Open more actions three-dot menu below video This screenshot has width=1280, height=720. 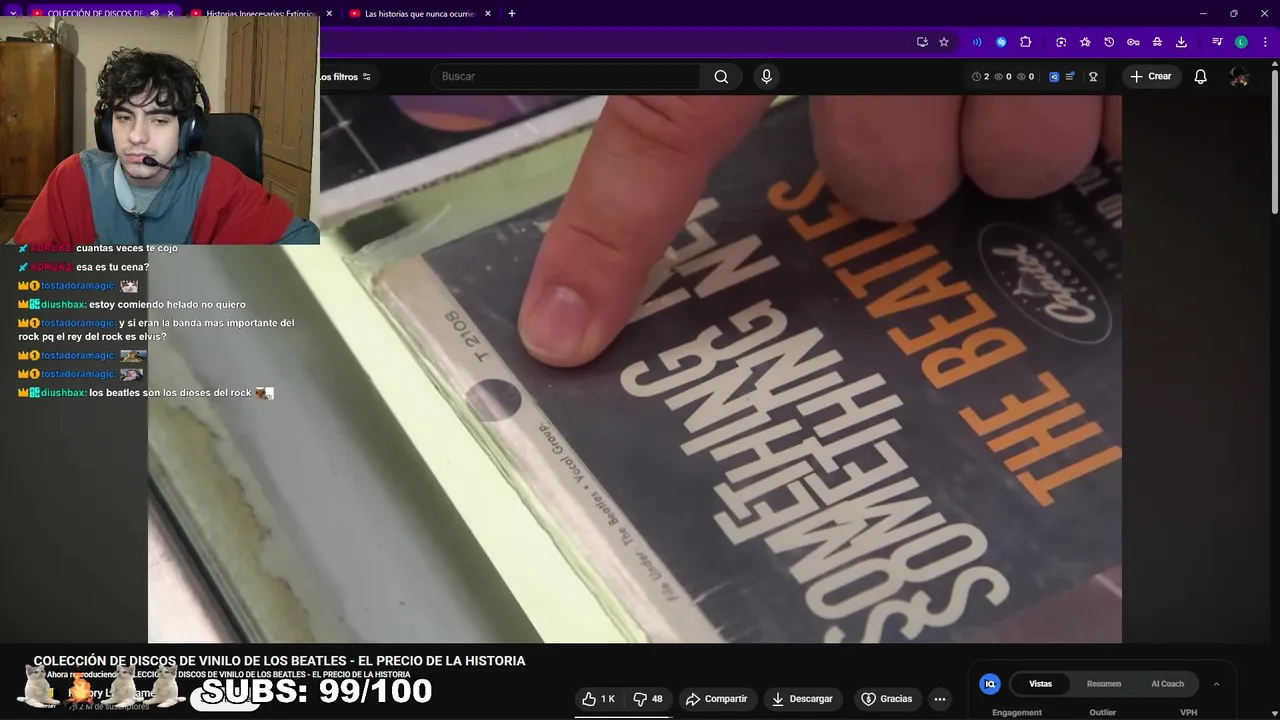[x=940, y=699]
